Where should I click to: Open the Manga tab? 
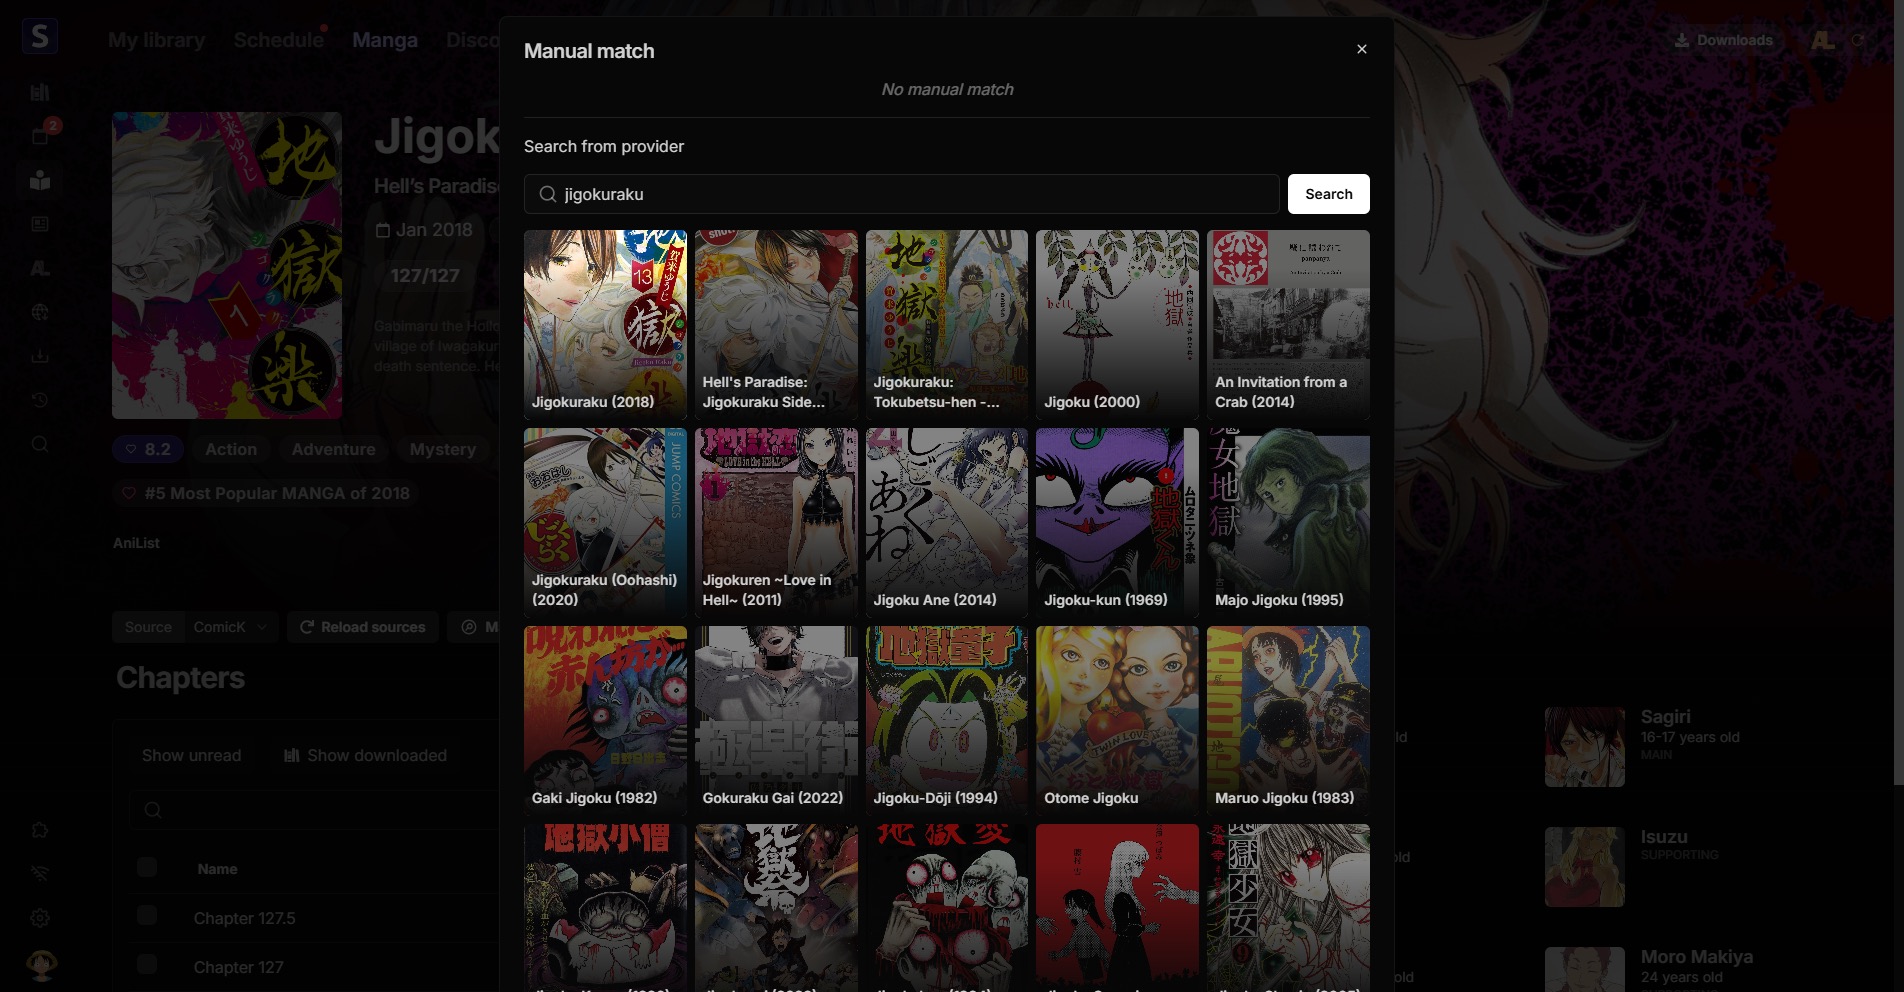[385, 40]
